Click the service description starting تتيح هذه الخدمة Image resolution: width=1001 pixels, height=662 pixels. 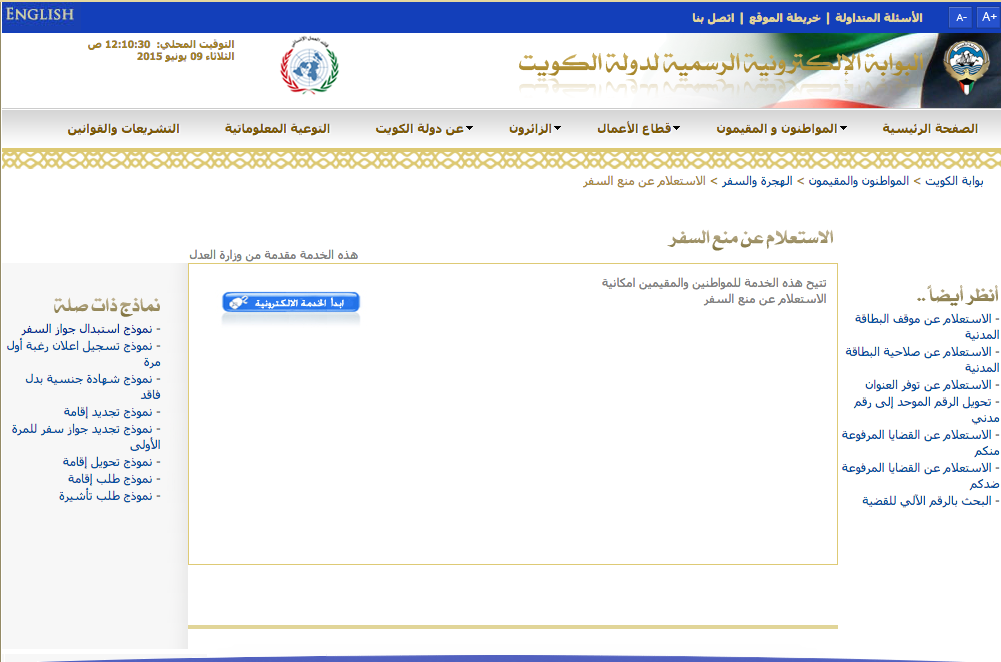(714, 290)
